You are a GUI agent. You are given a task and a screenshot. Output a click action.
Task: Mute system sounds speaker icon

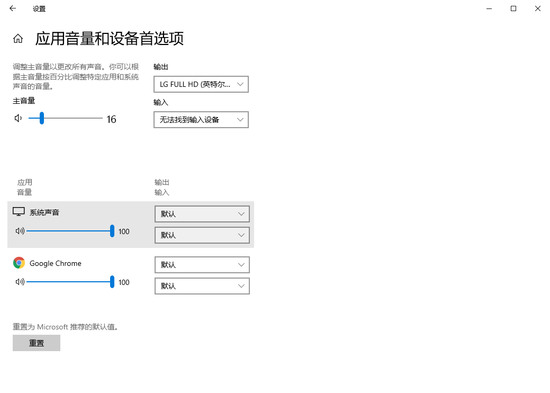20,231
